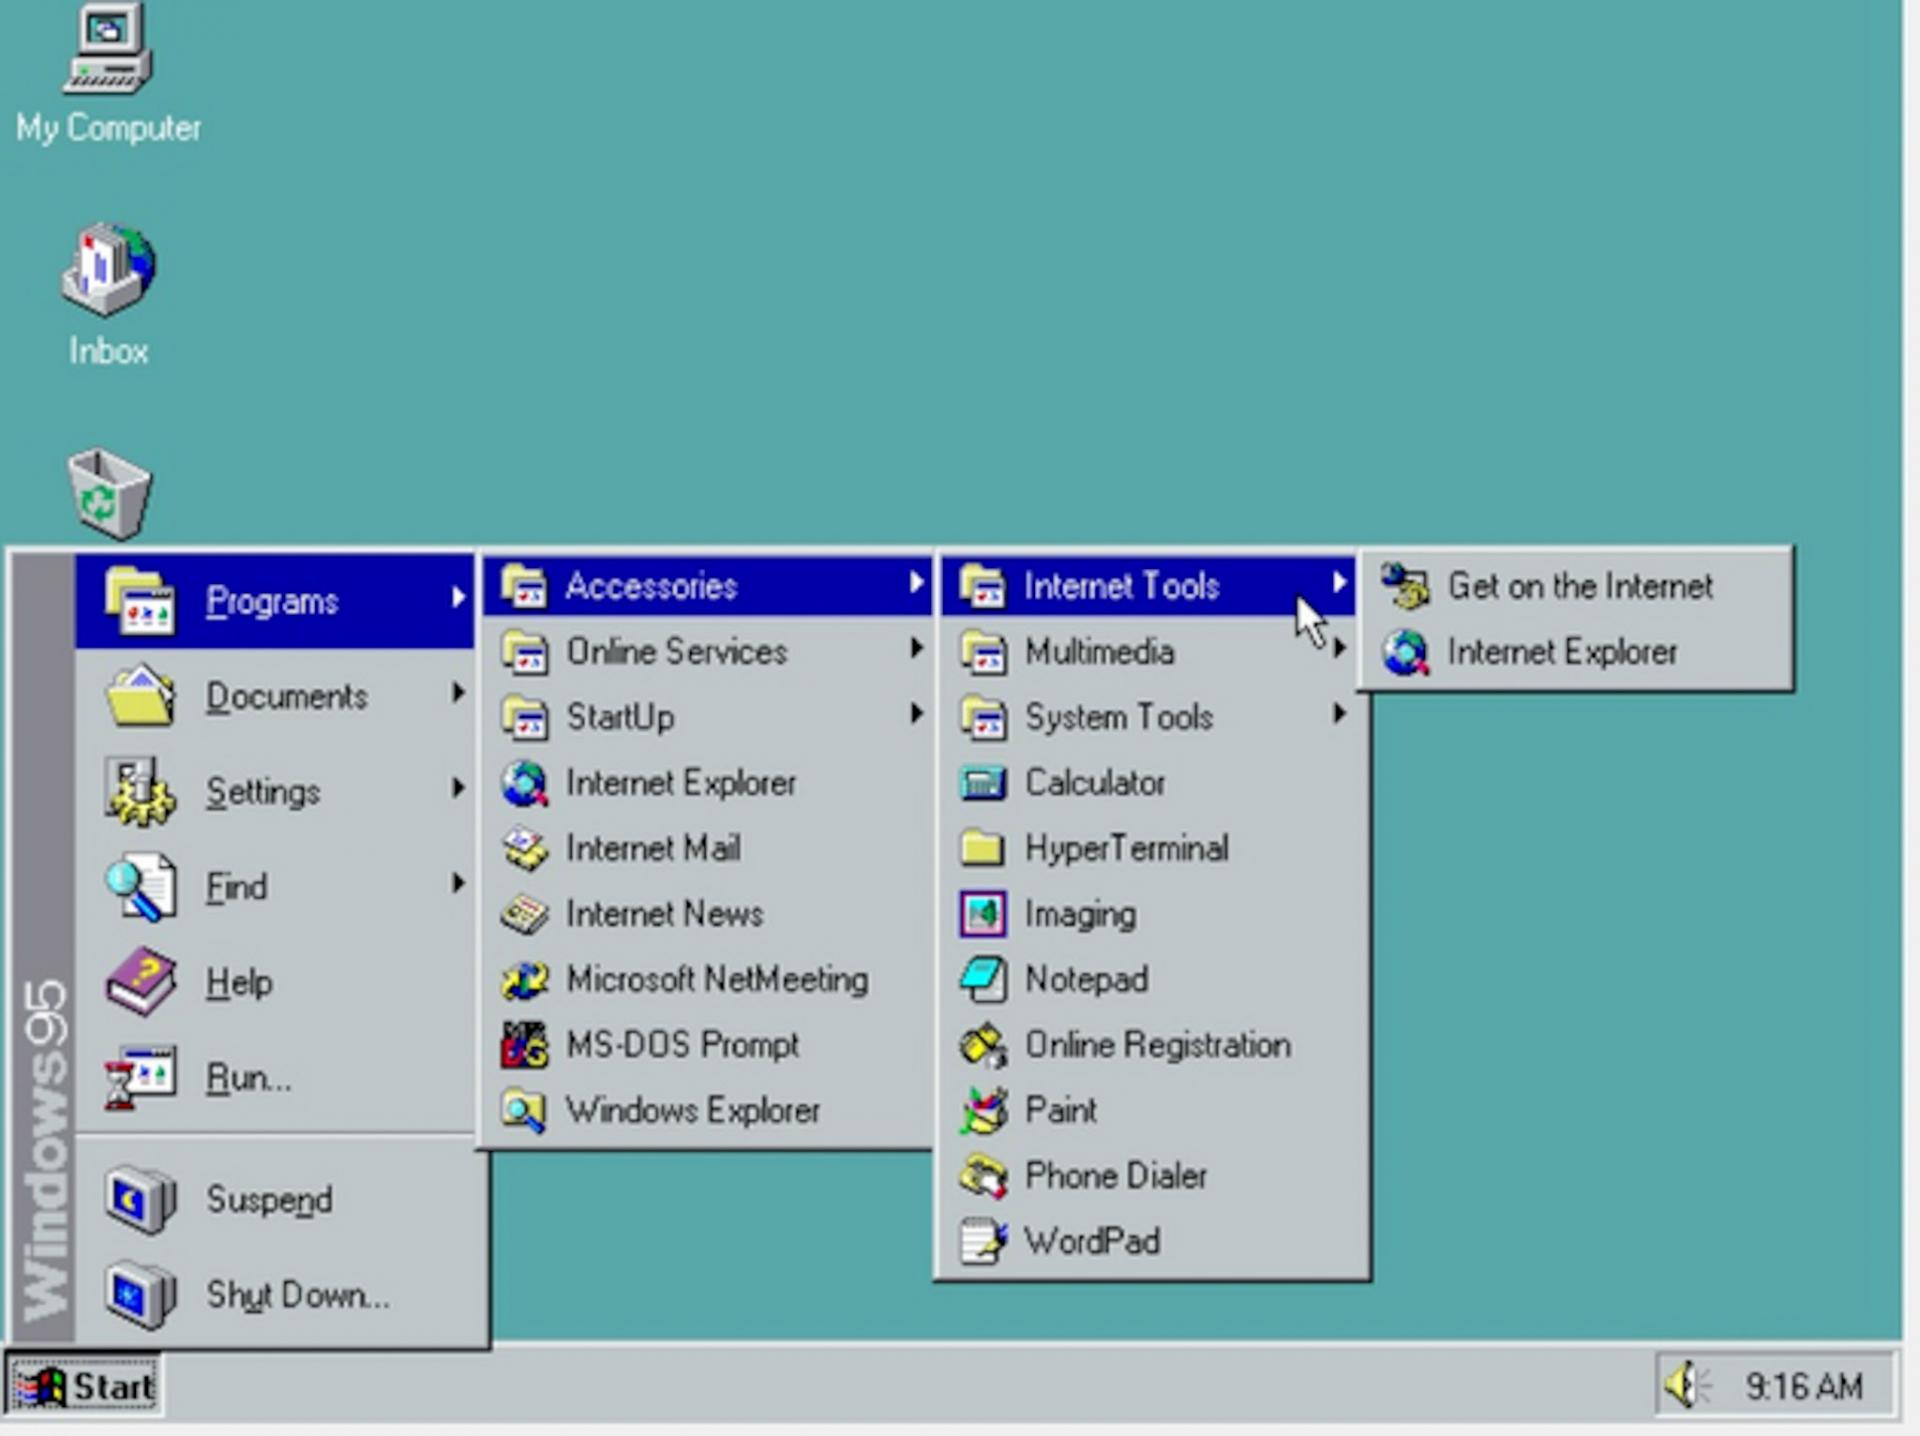Select Get on the Internet
This screenshot has width=1920, height=1436.
coord(1578,586)
